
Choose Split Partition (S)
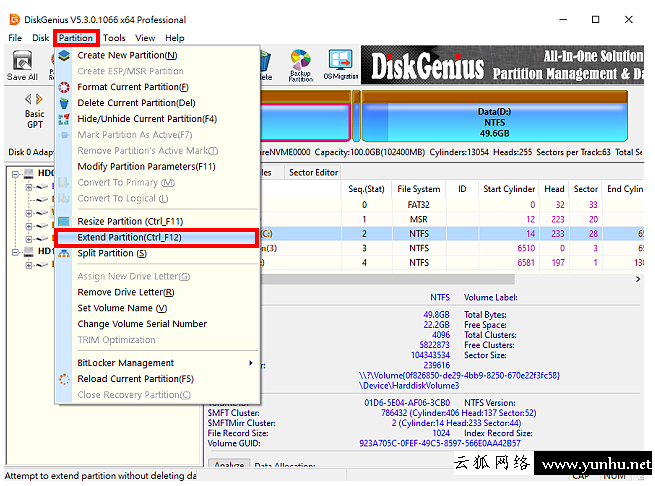[157, 253]
